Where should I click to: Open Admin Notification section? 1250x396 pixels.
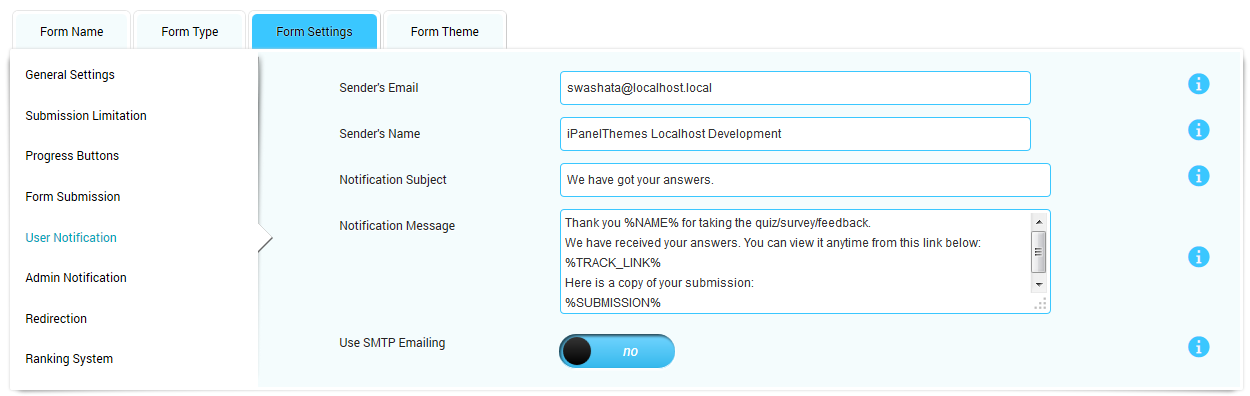pos(76,278)
